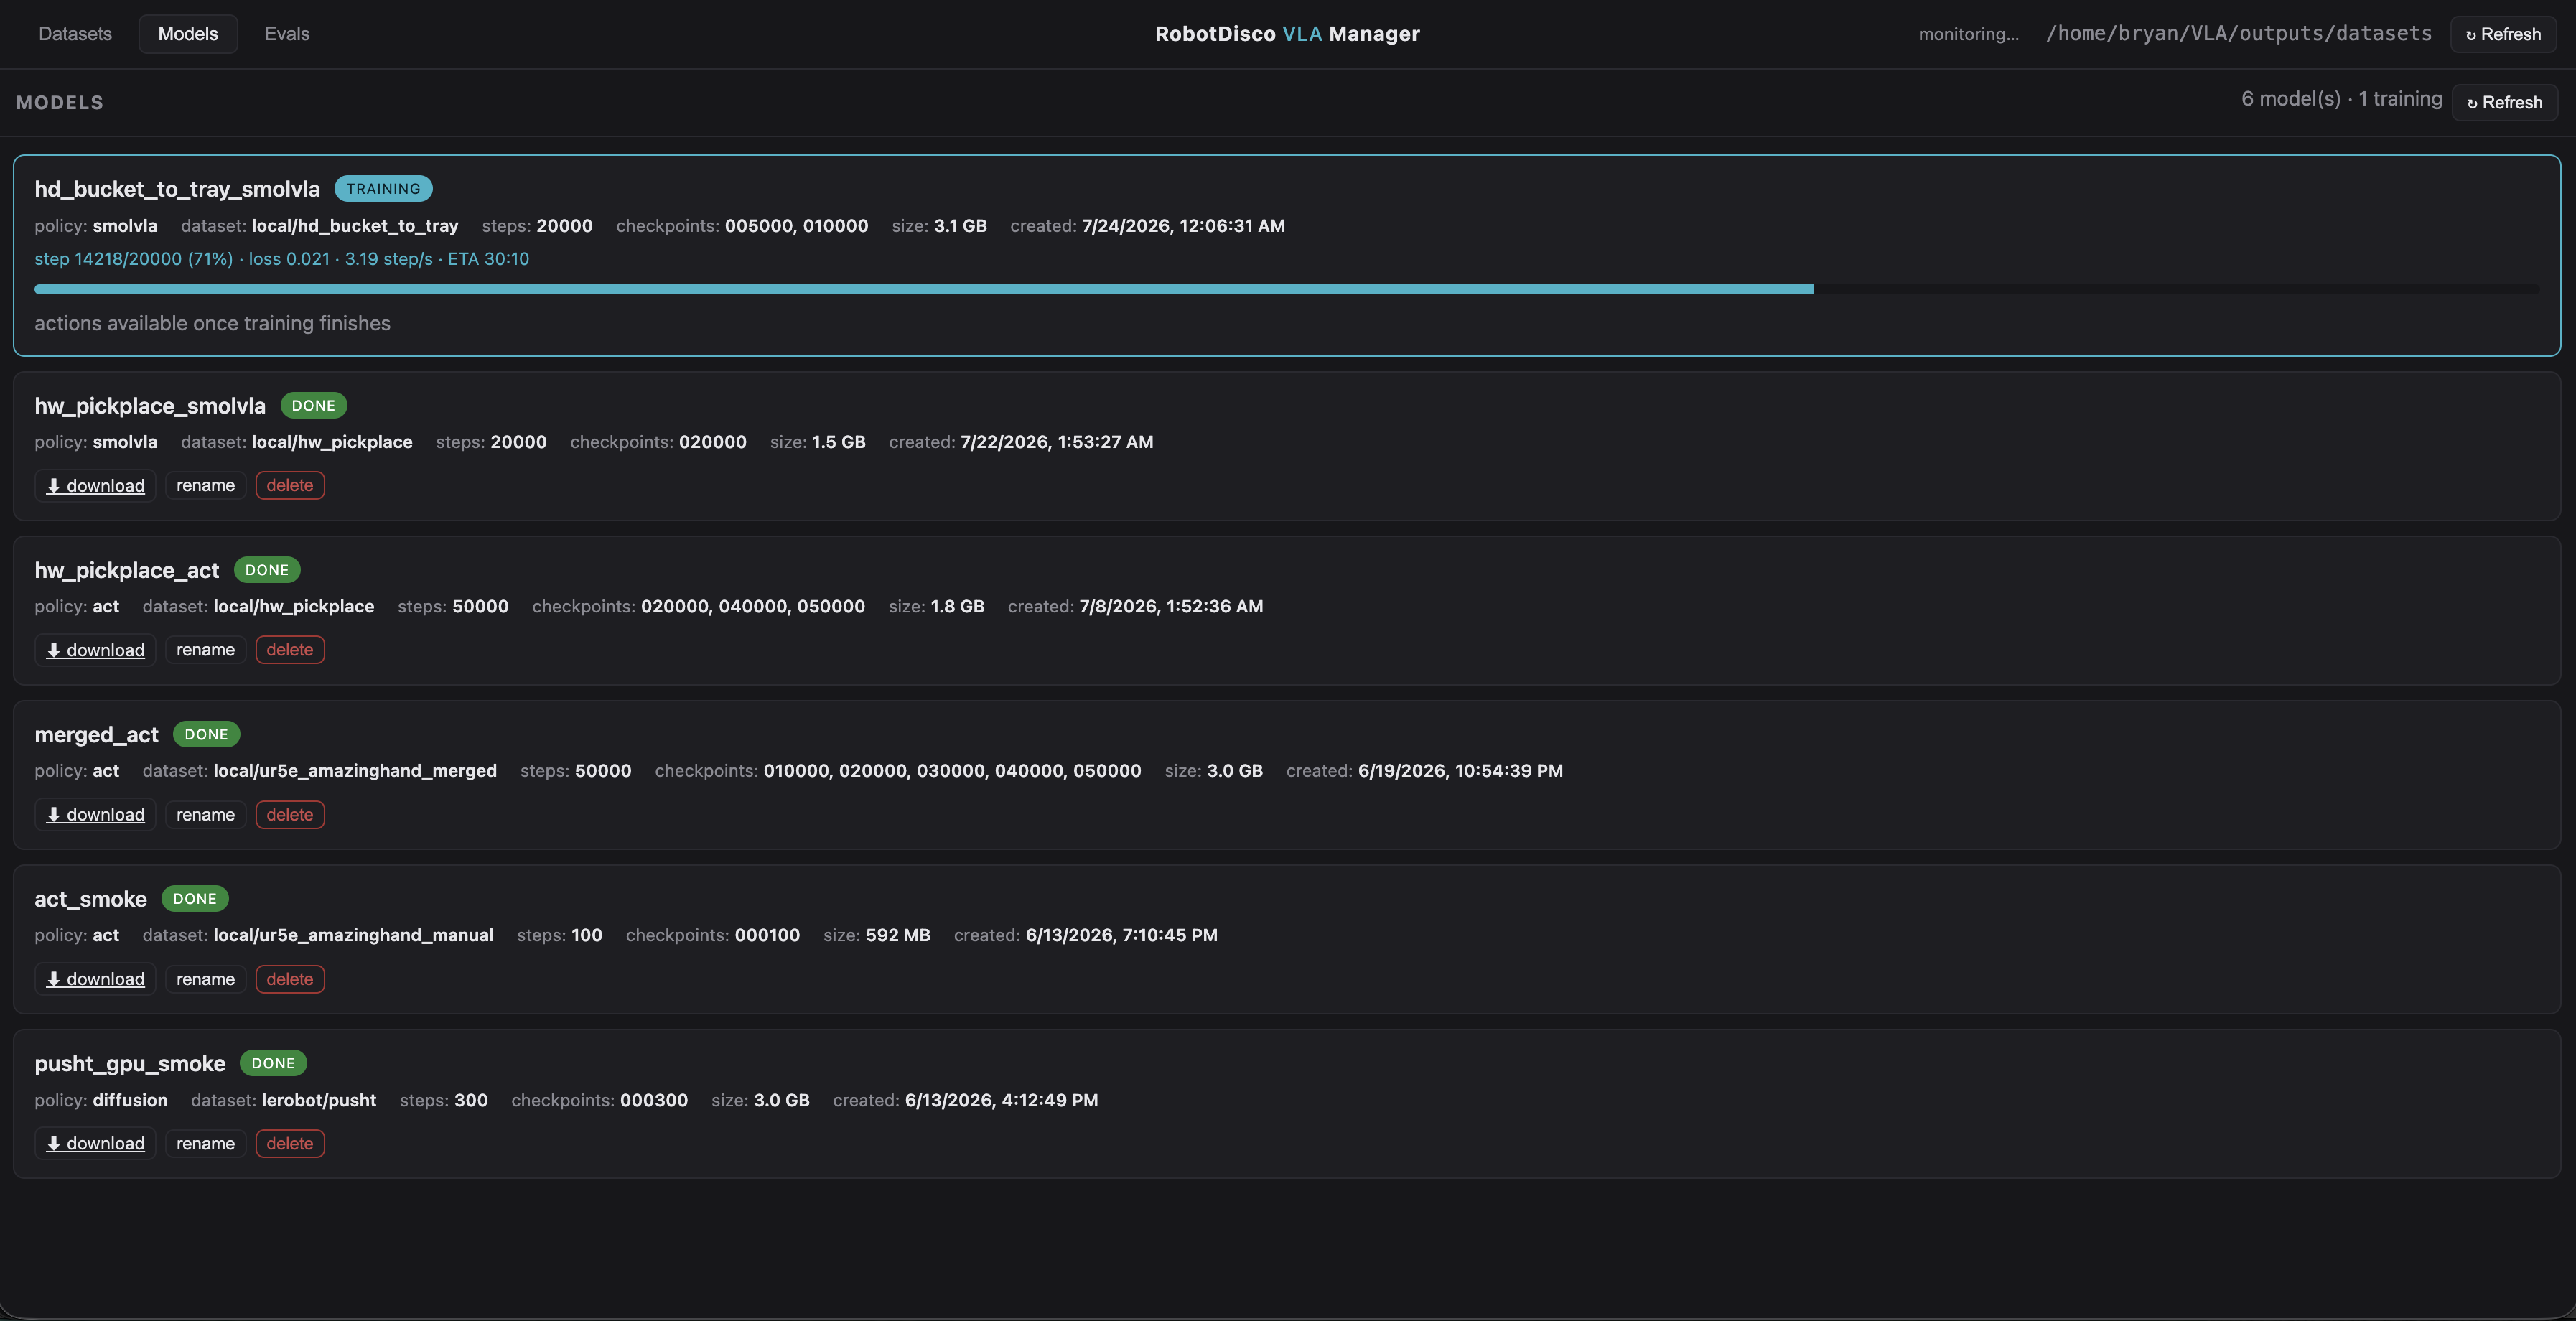
Task: Click the 'lerobot/pusht' dataset value
Action: coord(319,1100)
